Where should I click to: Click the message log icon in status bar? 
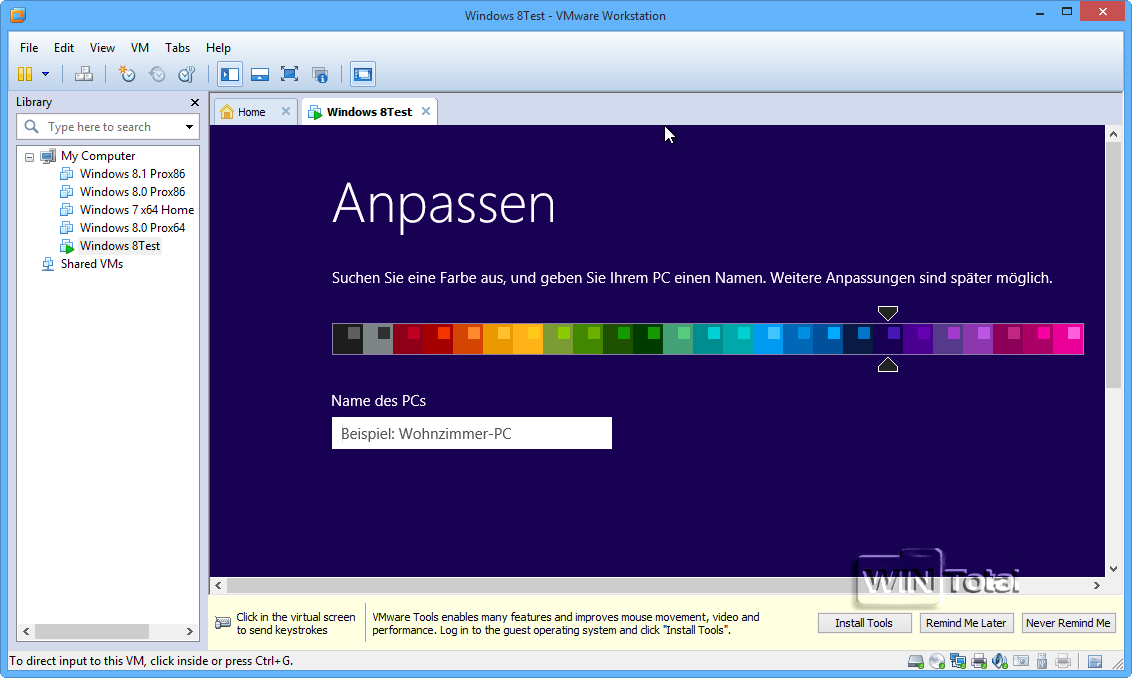(x=1095, y=661)
